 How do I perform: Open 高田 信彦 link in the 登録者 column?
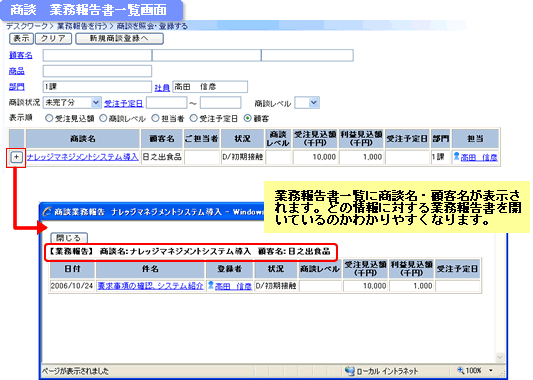[233, 287]
